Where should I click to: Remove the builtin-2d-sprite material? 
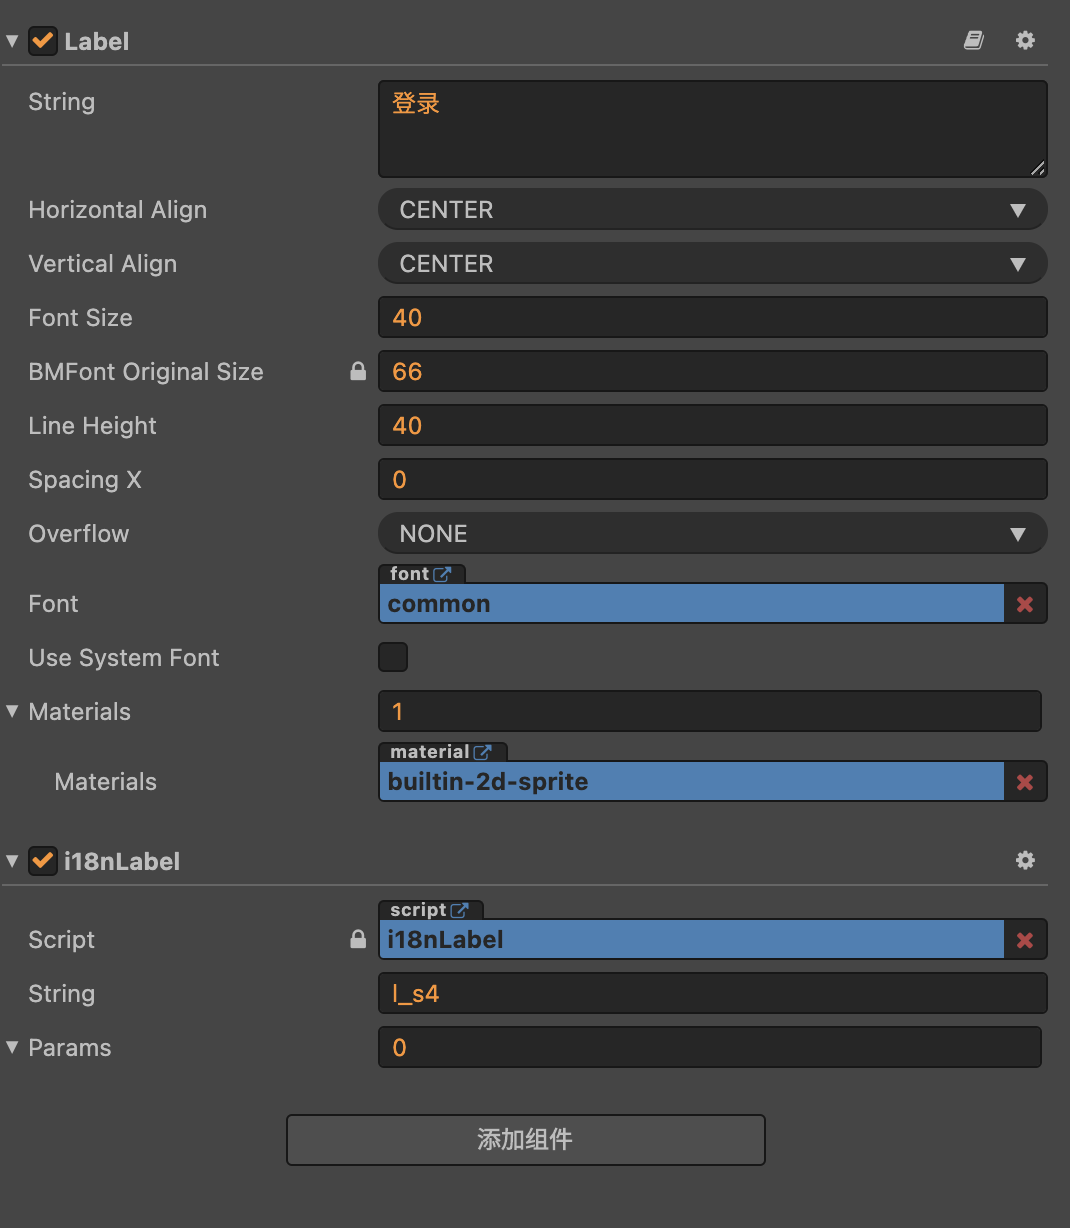[x=1025, y=782]
